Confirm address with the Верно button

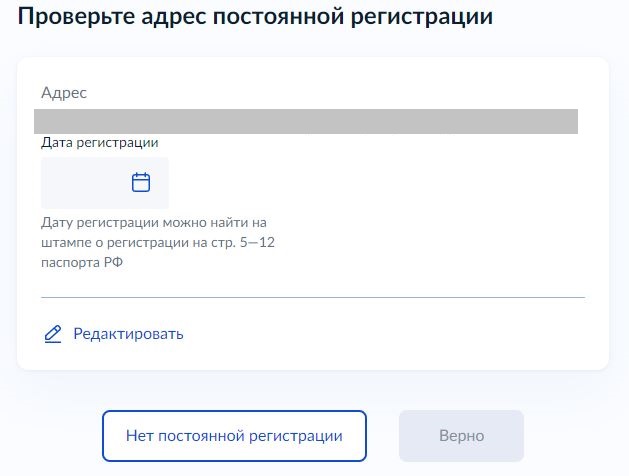[x=461, y=436]
